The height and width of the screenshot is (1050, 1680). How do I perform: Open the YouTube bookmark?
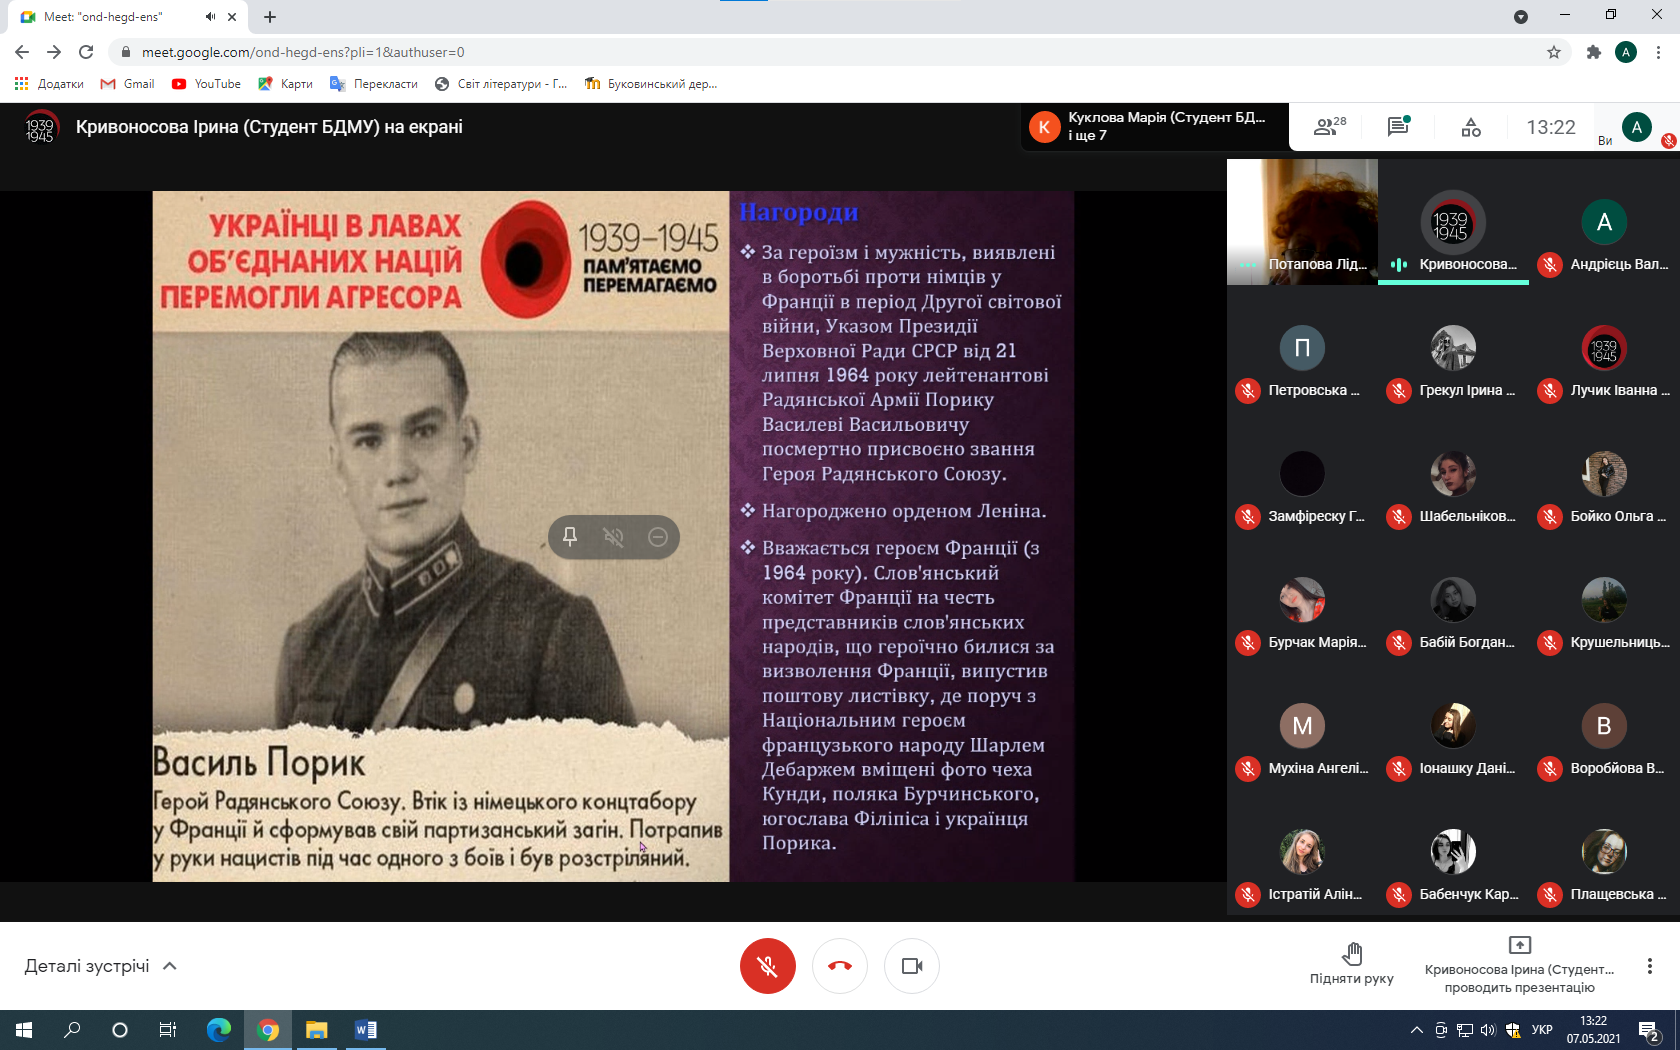[207, 84]
